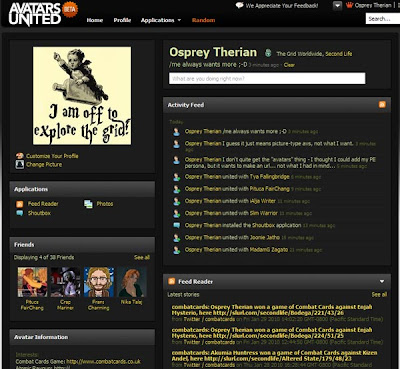This screenshot has width=400, height=369.
Task: Click Osprey Therian username in header
Action: (373, 5)
